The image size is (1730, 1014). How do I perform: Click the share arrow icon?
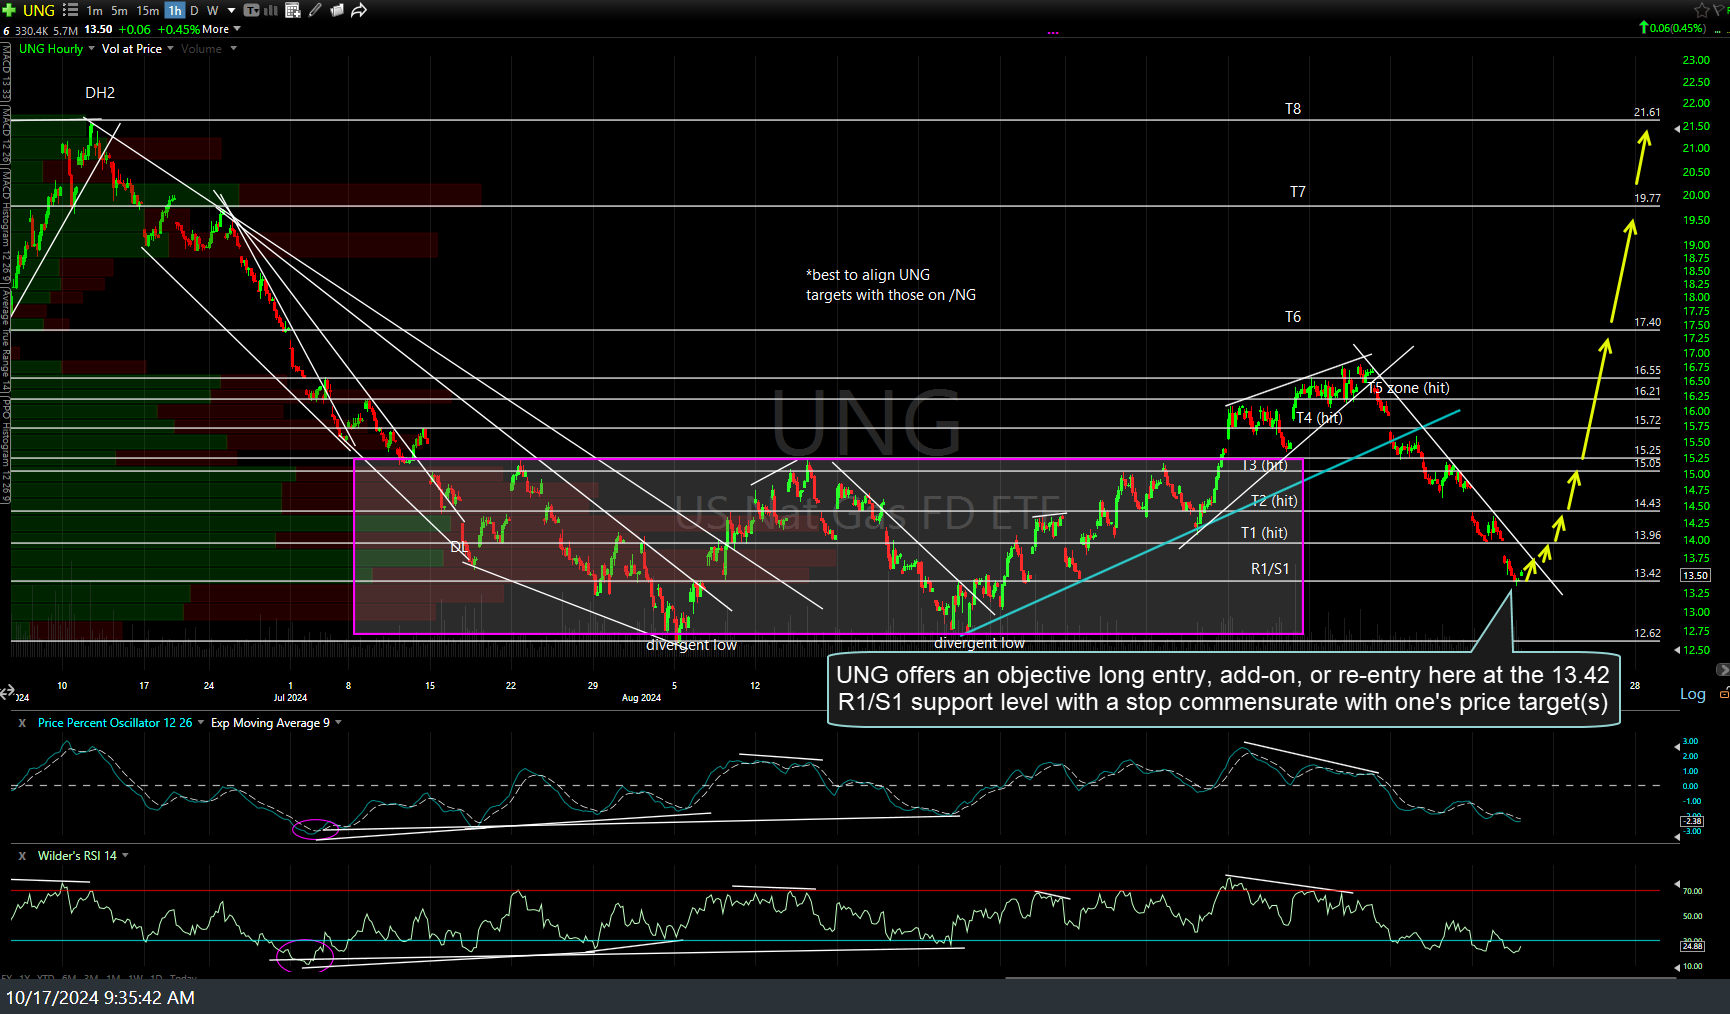tap(359, 10)
